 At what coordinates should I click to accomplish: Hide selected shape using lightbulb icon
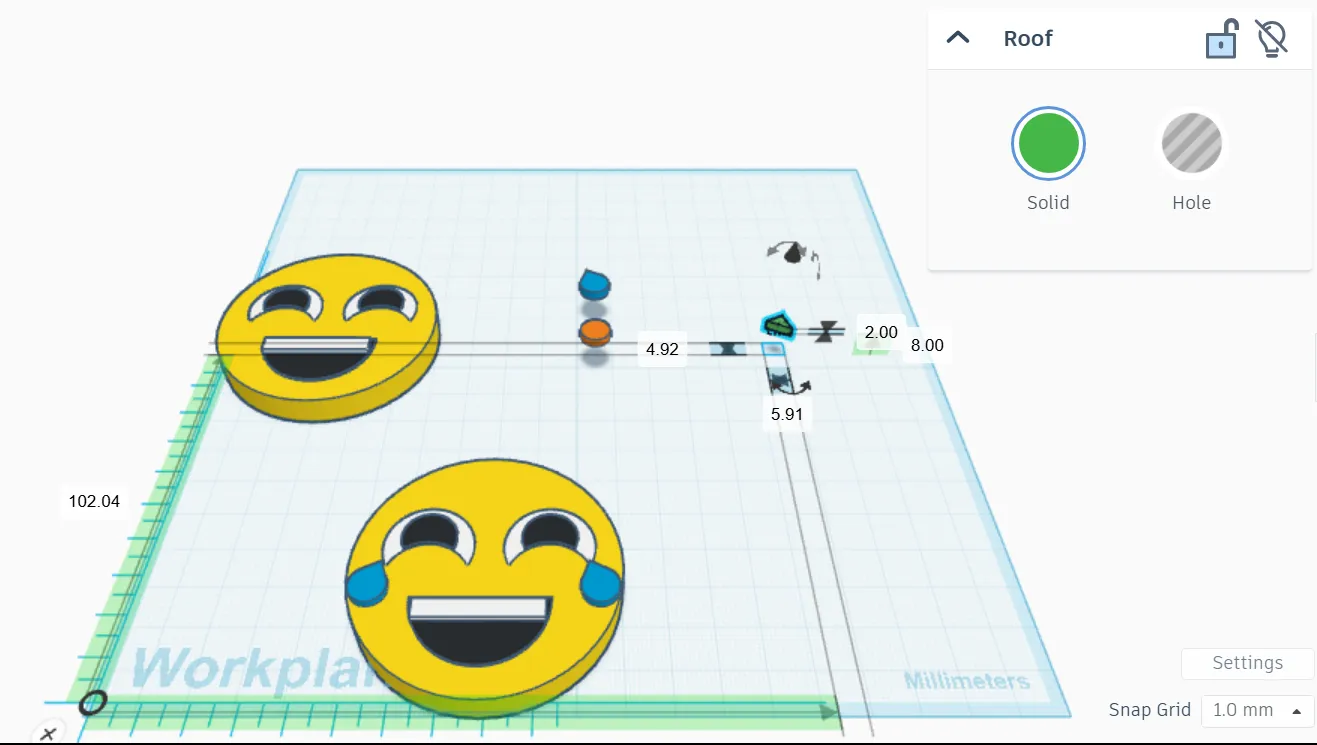pyautogui.click(x=1271, y=38)
